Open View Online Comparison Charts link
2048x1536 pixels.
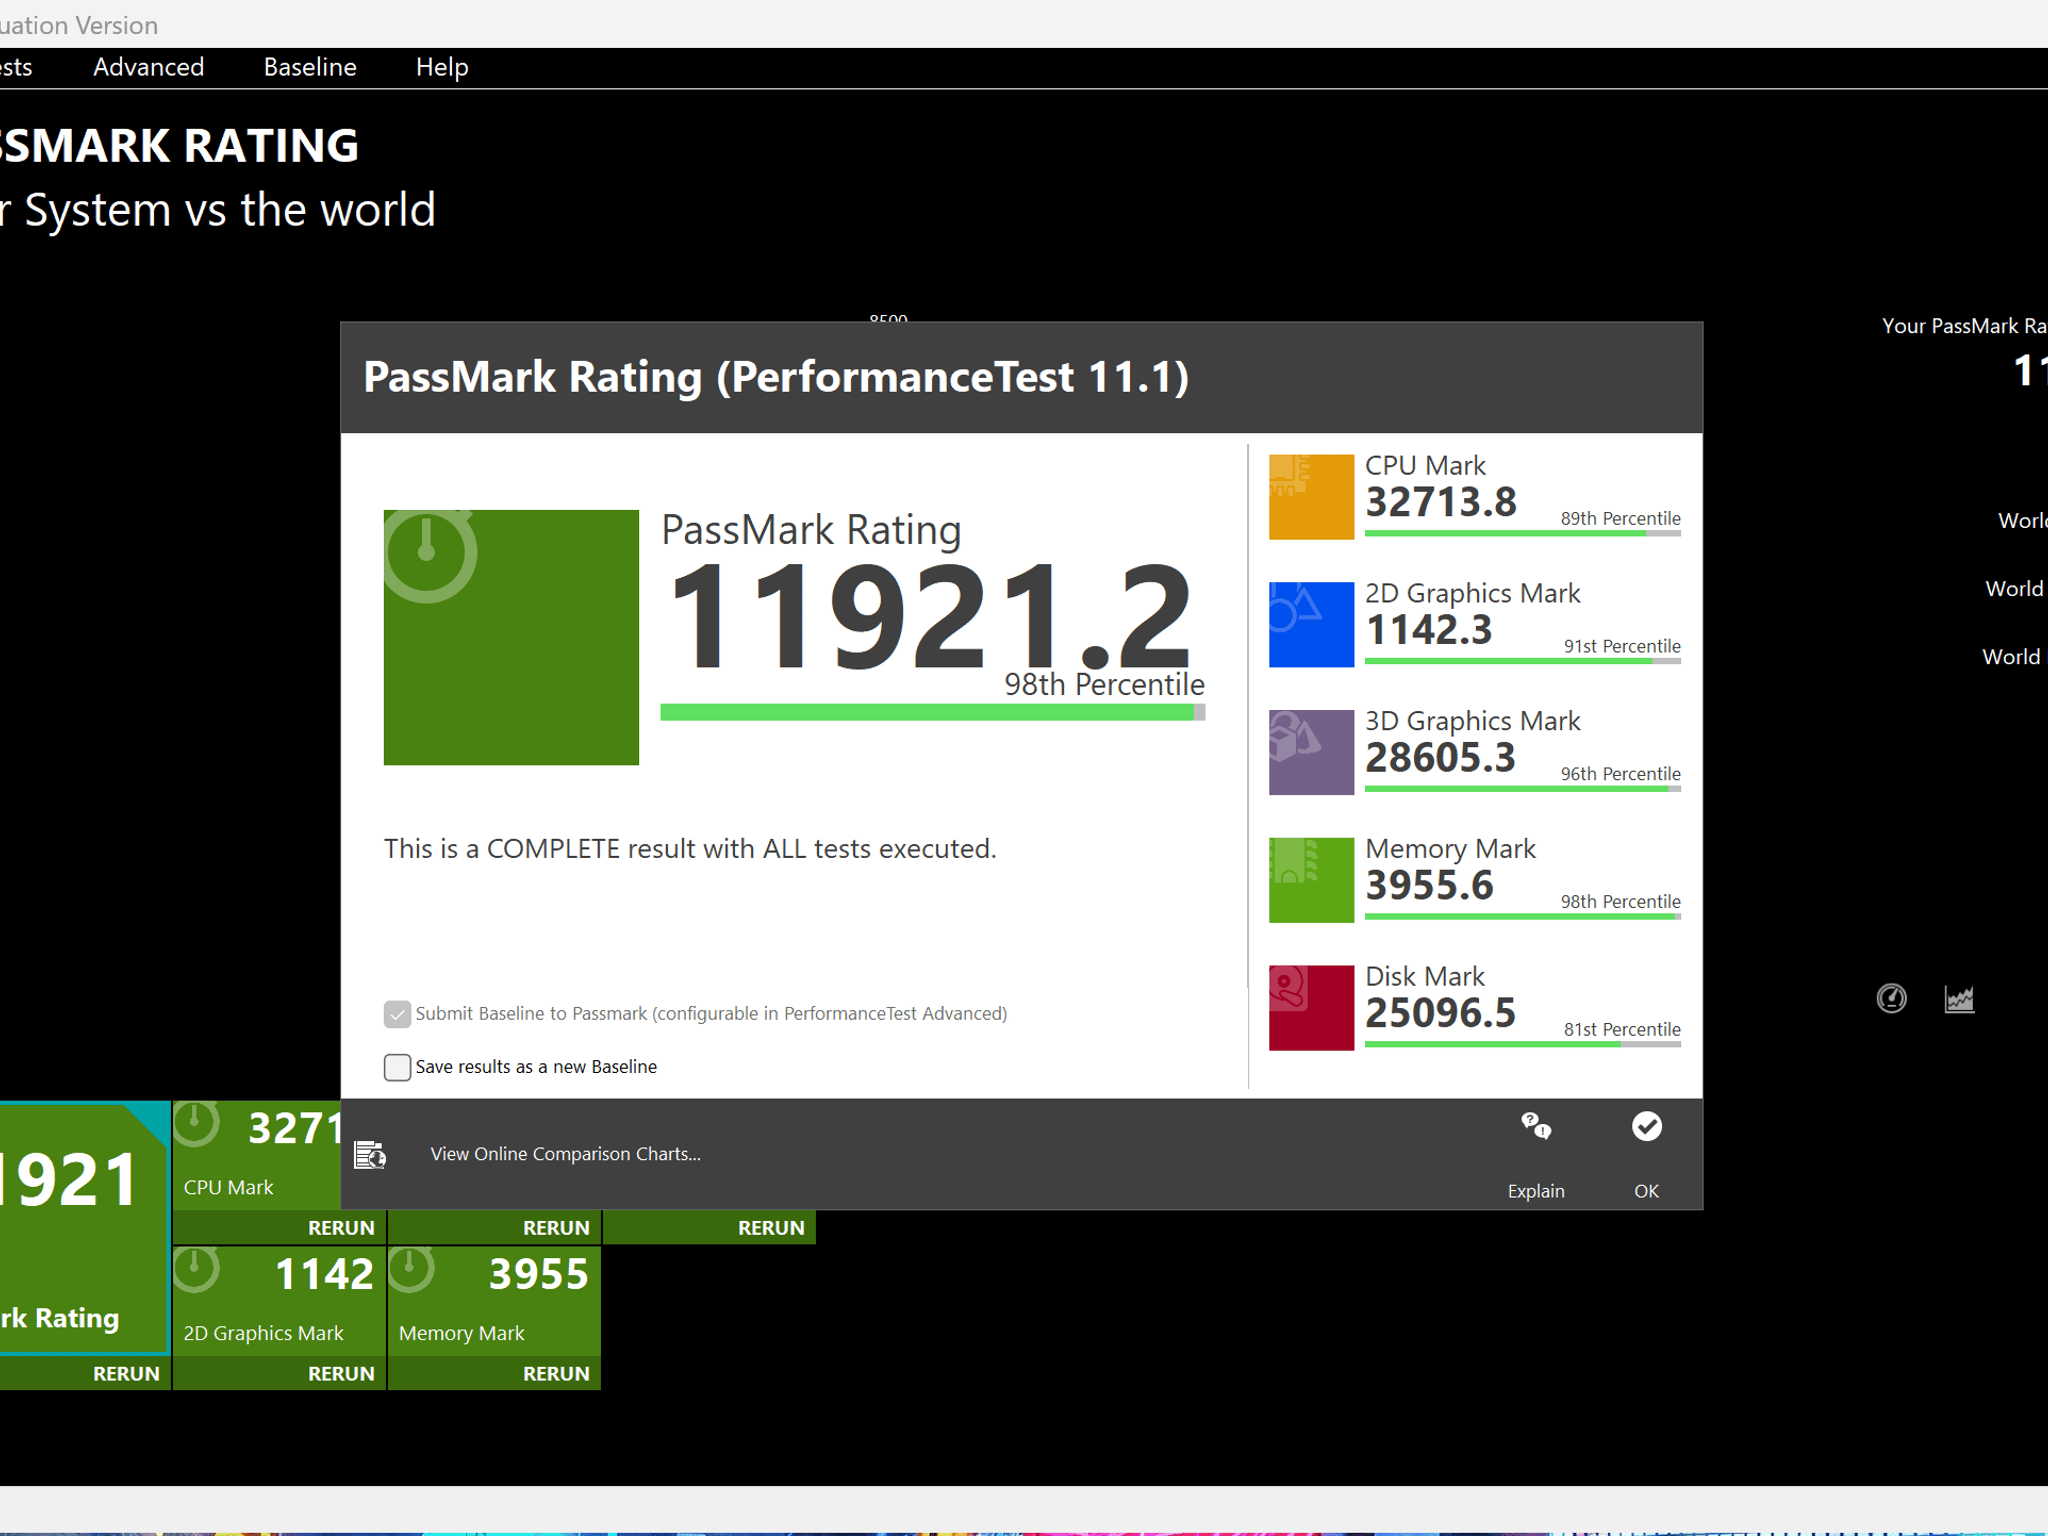pyautogui.click(x=565, y=1154)
